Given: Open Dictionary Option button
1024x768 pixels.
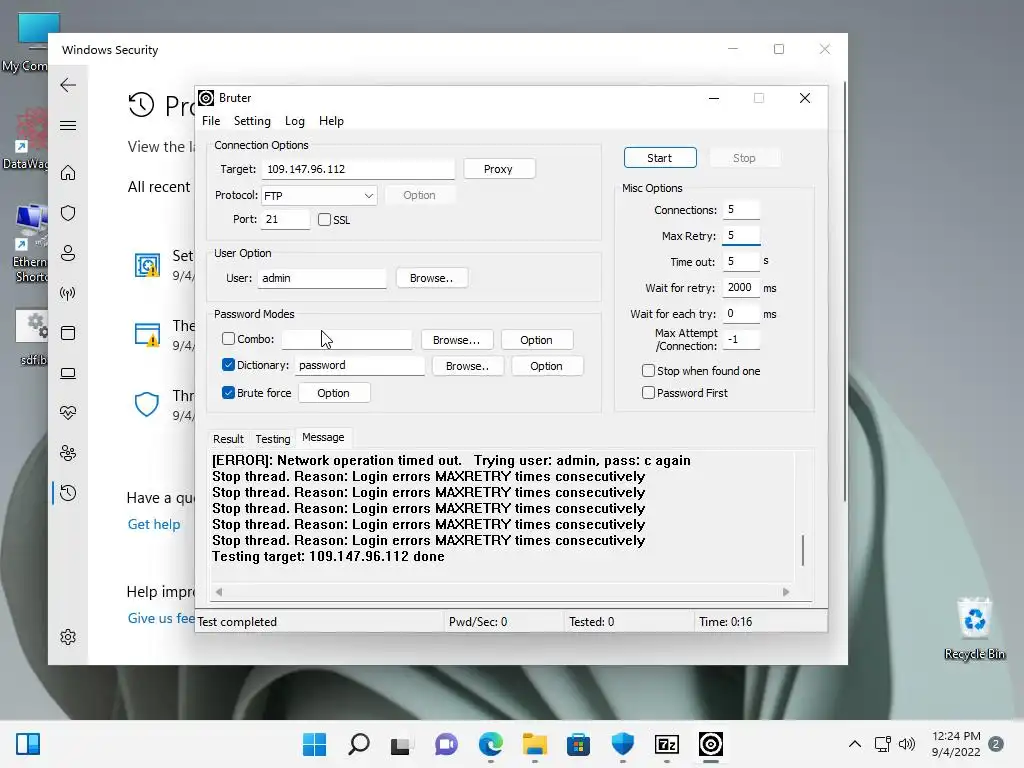Looking at the screenshot, I should tap(547, 366).
